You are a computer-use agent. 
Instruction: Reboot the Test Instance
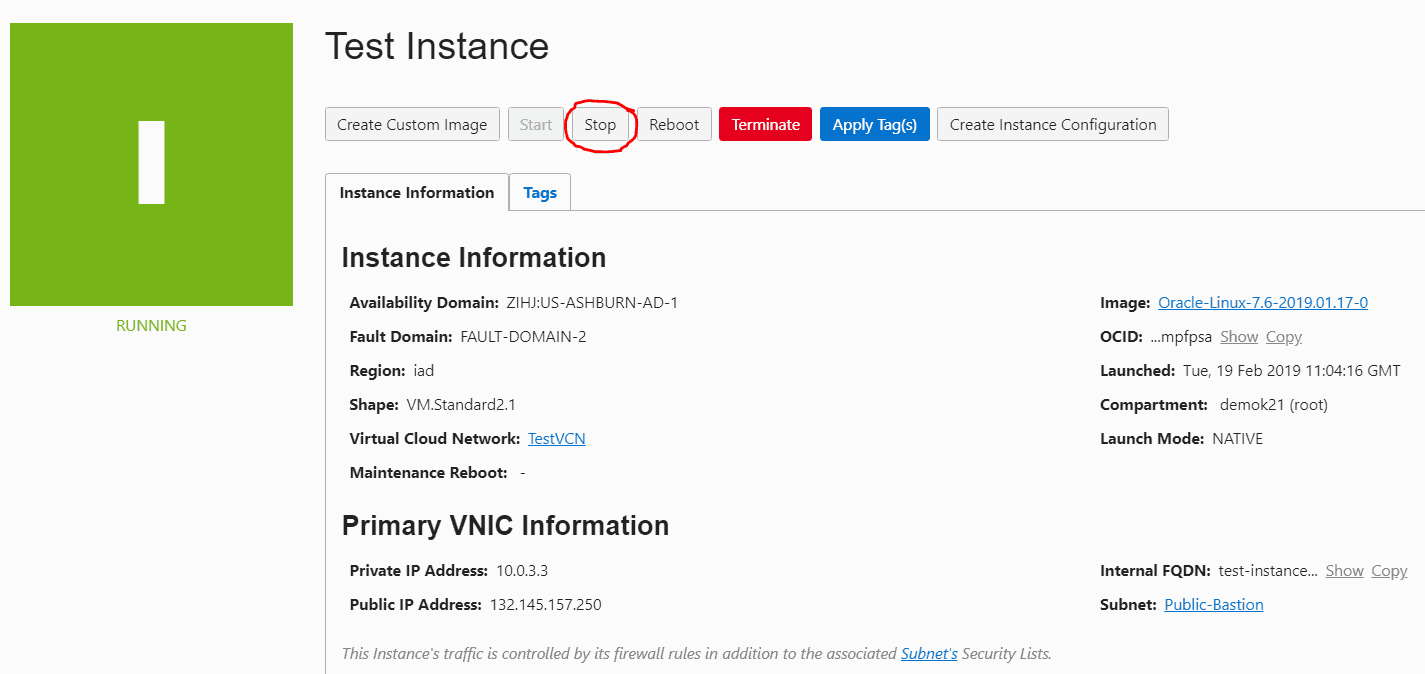point(674,124)
